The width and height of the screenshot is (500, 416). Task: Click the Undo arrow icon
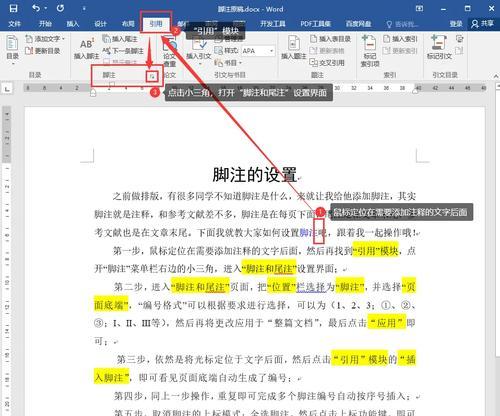(36, 8)
